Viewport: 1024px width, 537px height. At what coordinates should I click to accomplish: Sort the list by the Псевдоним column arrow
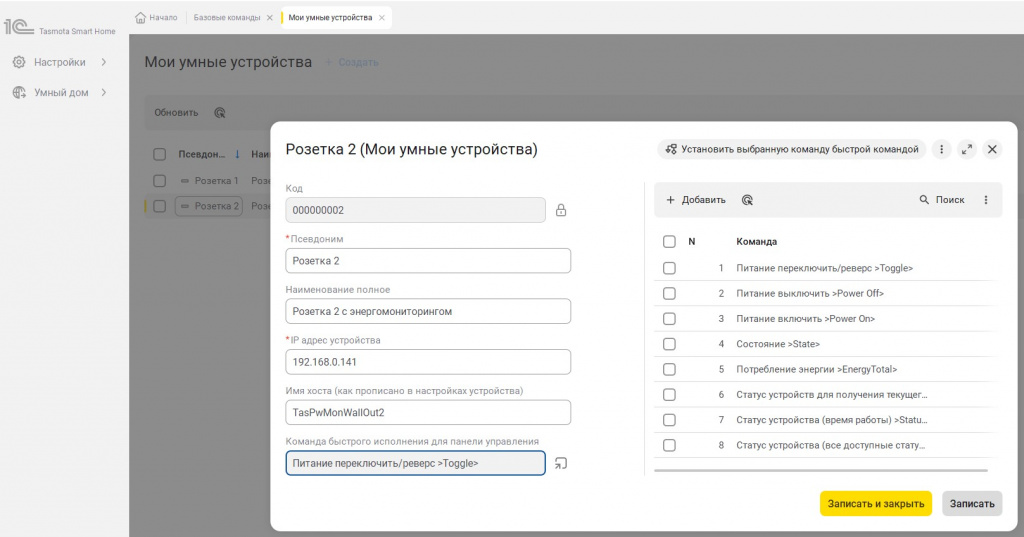click(x=237, y=154)
